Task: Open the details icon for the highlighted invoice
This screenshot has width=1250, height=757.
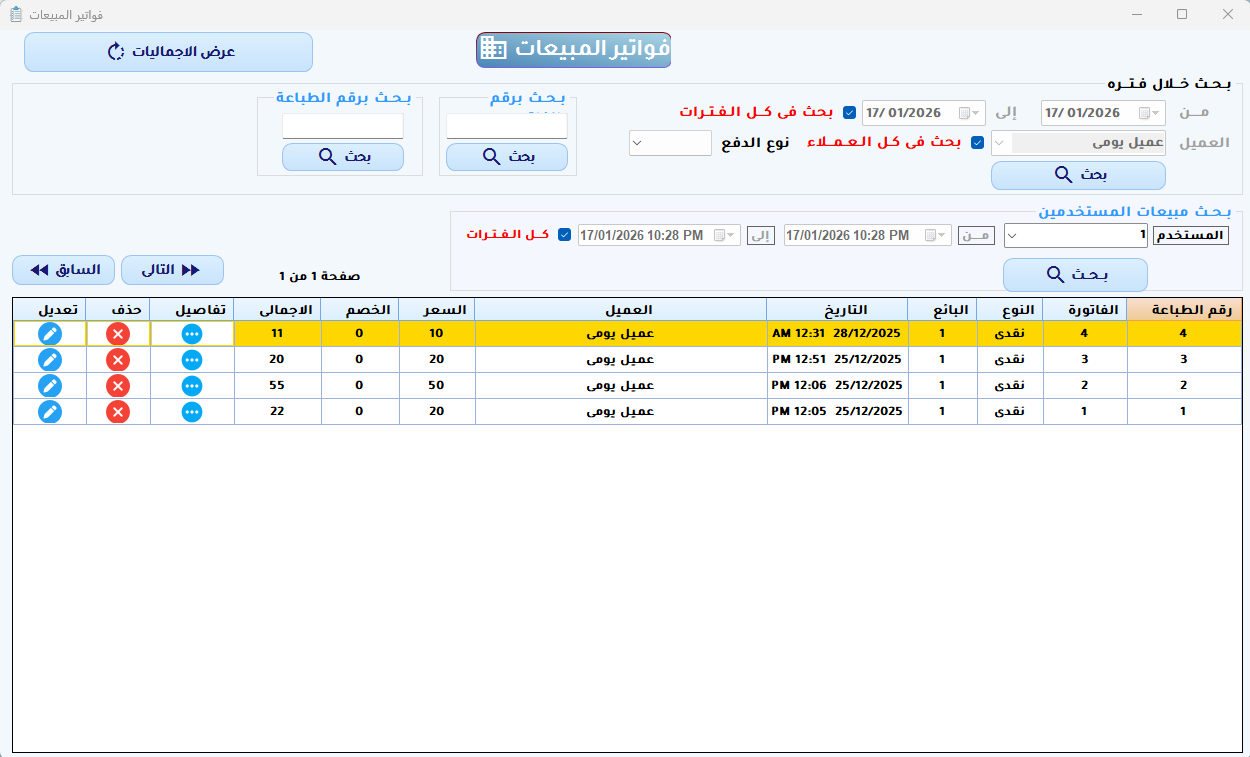Action: coord(191,334)
